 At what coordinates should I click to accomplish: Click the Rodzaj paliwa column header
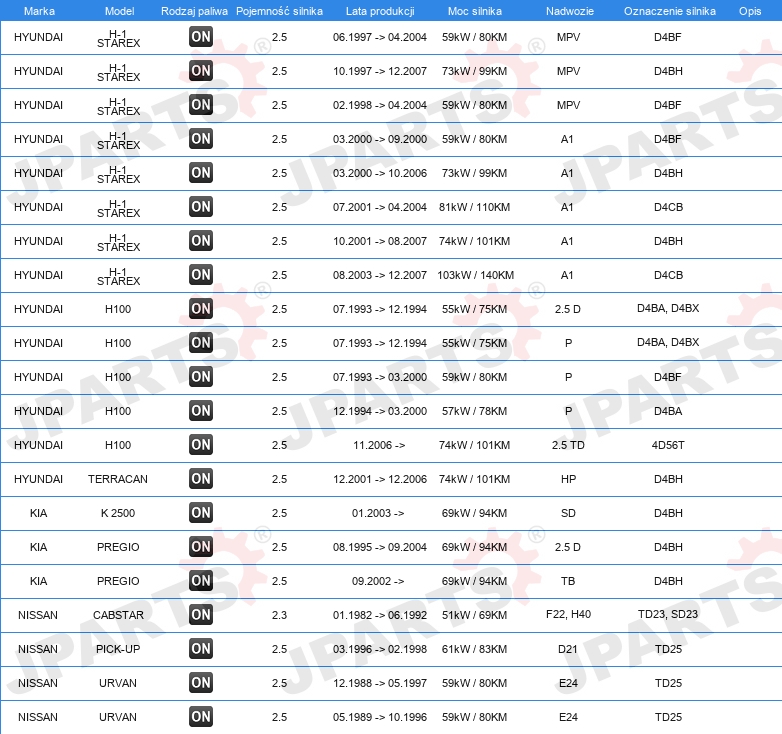pyautogui.click(x=194, y=11)
